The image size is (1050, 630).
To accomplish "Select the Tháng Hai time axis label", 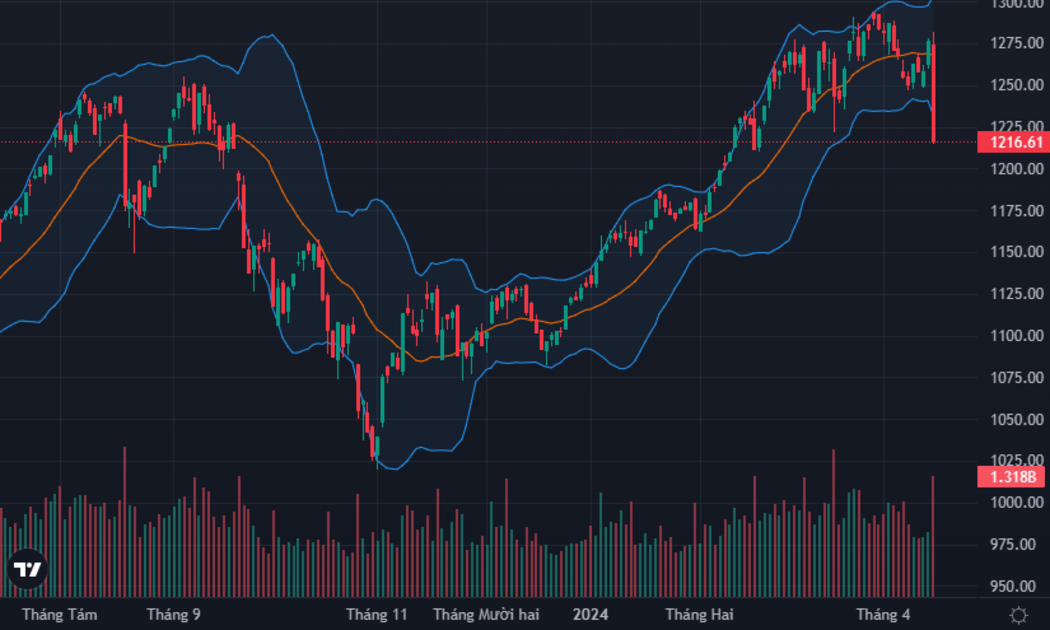I will (x=699, y=615).
